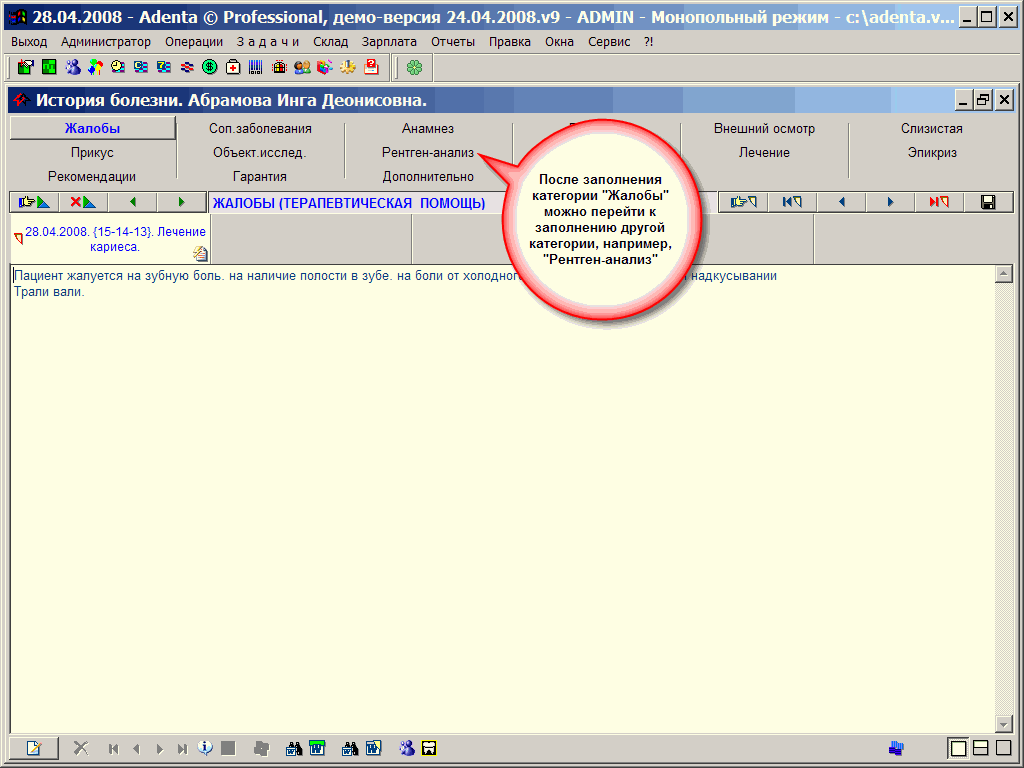Click the green clover icon in the toolbar
Image resolution: width=1024 pixels, height=768 pixels.
(414, 67)
